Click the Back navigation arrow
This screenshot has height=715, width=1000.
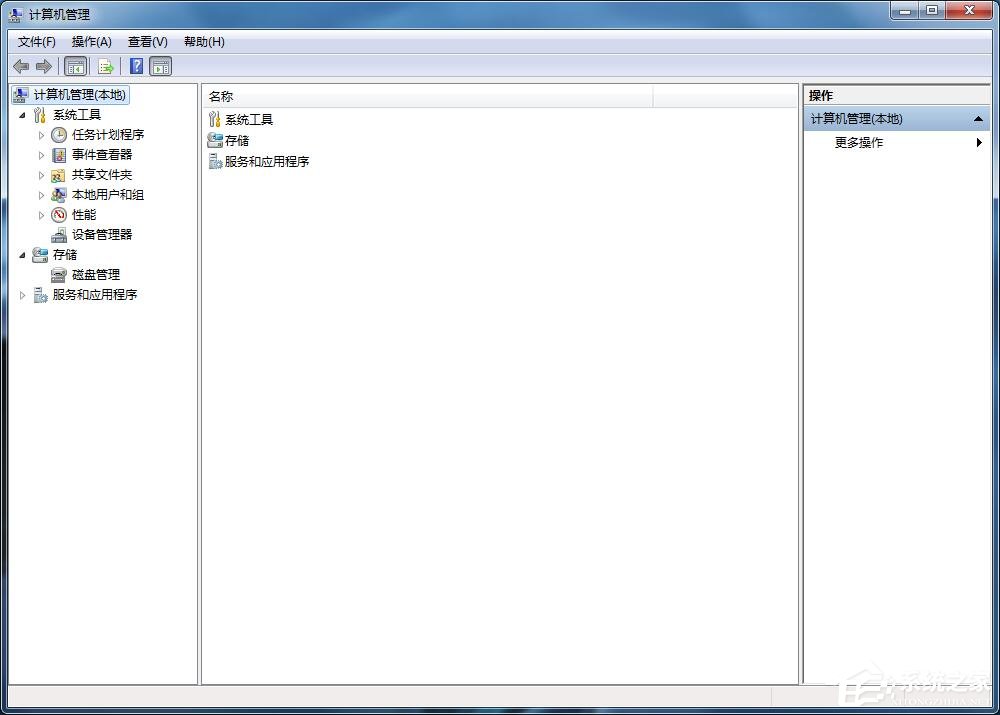click(21, 66)
